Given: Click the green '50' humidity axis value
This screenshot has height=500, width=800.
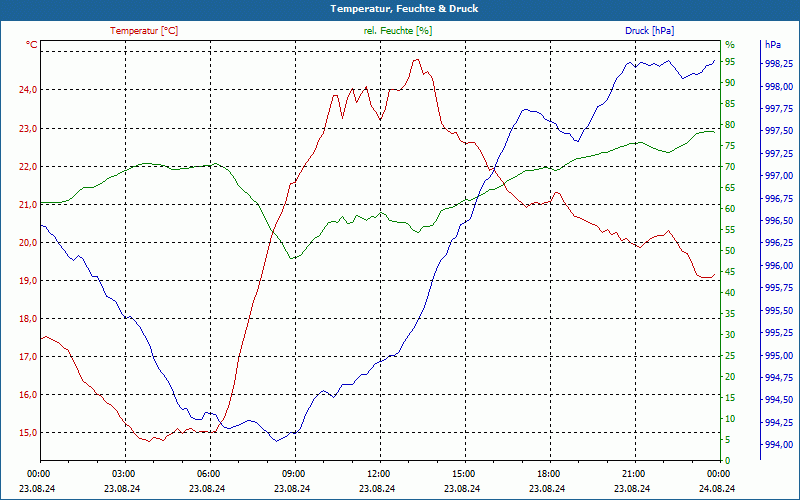Looking at the screenshot, I should 730,251.
